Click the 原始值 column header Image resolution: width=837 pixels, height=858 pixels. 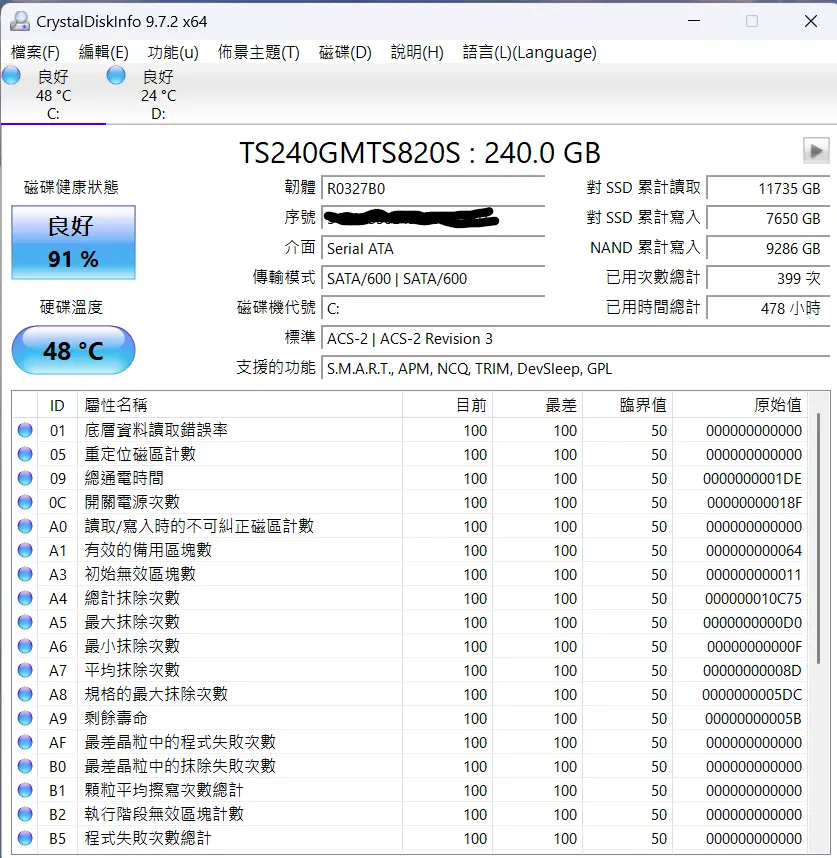coord(777,404)
